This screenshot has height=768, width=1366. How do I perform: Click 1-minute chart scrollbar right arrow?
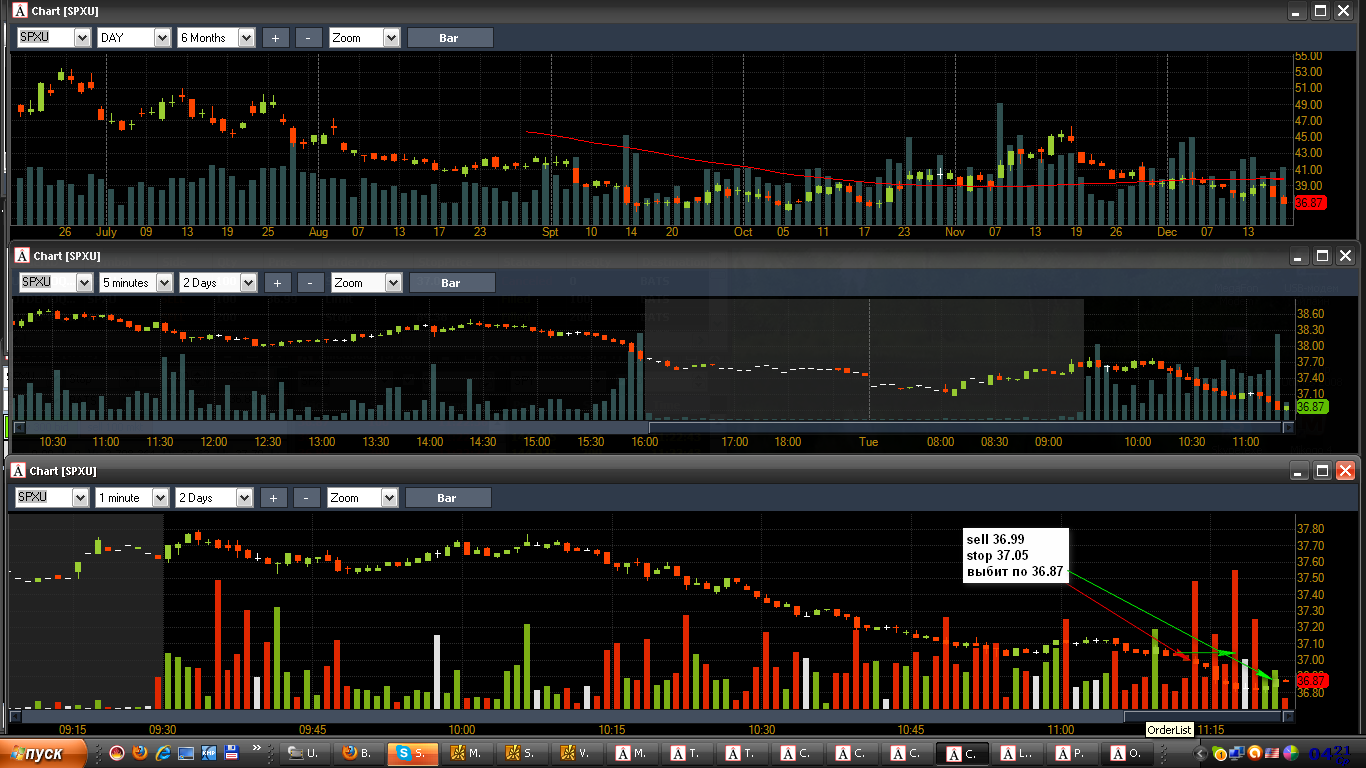point(1288,716)
